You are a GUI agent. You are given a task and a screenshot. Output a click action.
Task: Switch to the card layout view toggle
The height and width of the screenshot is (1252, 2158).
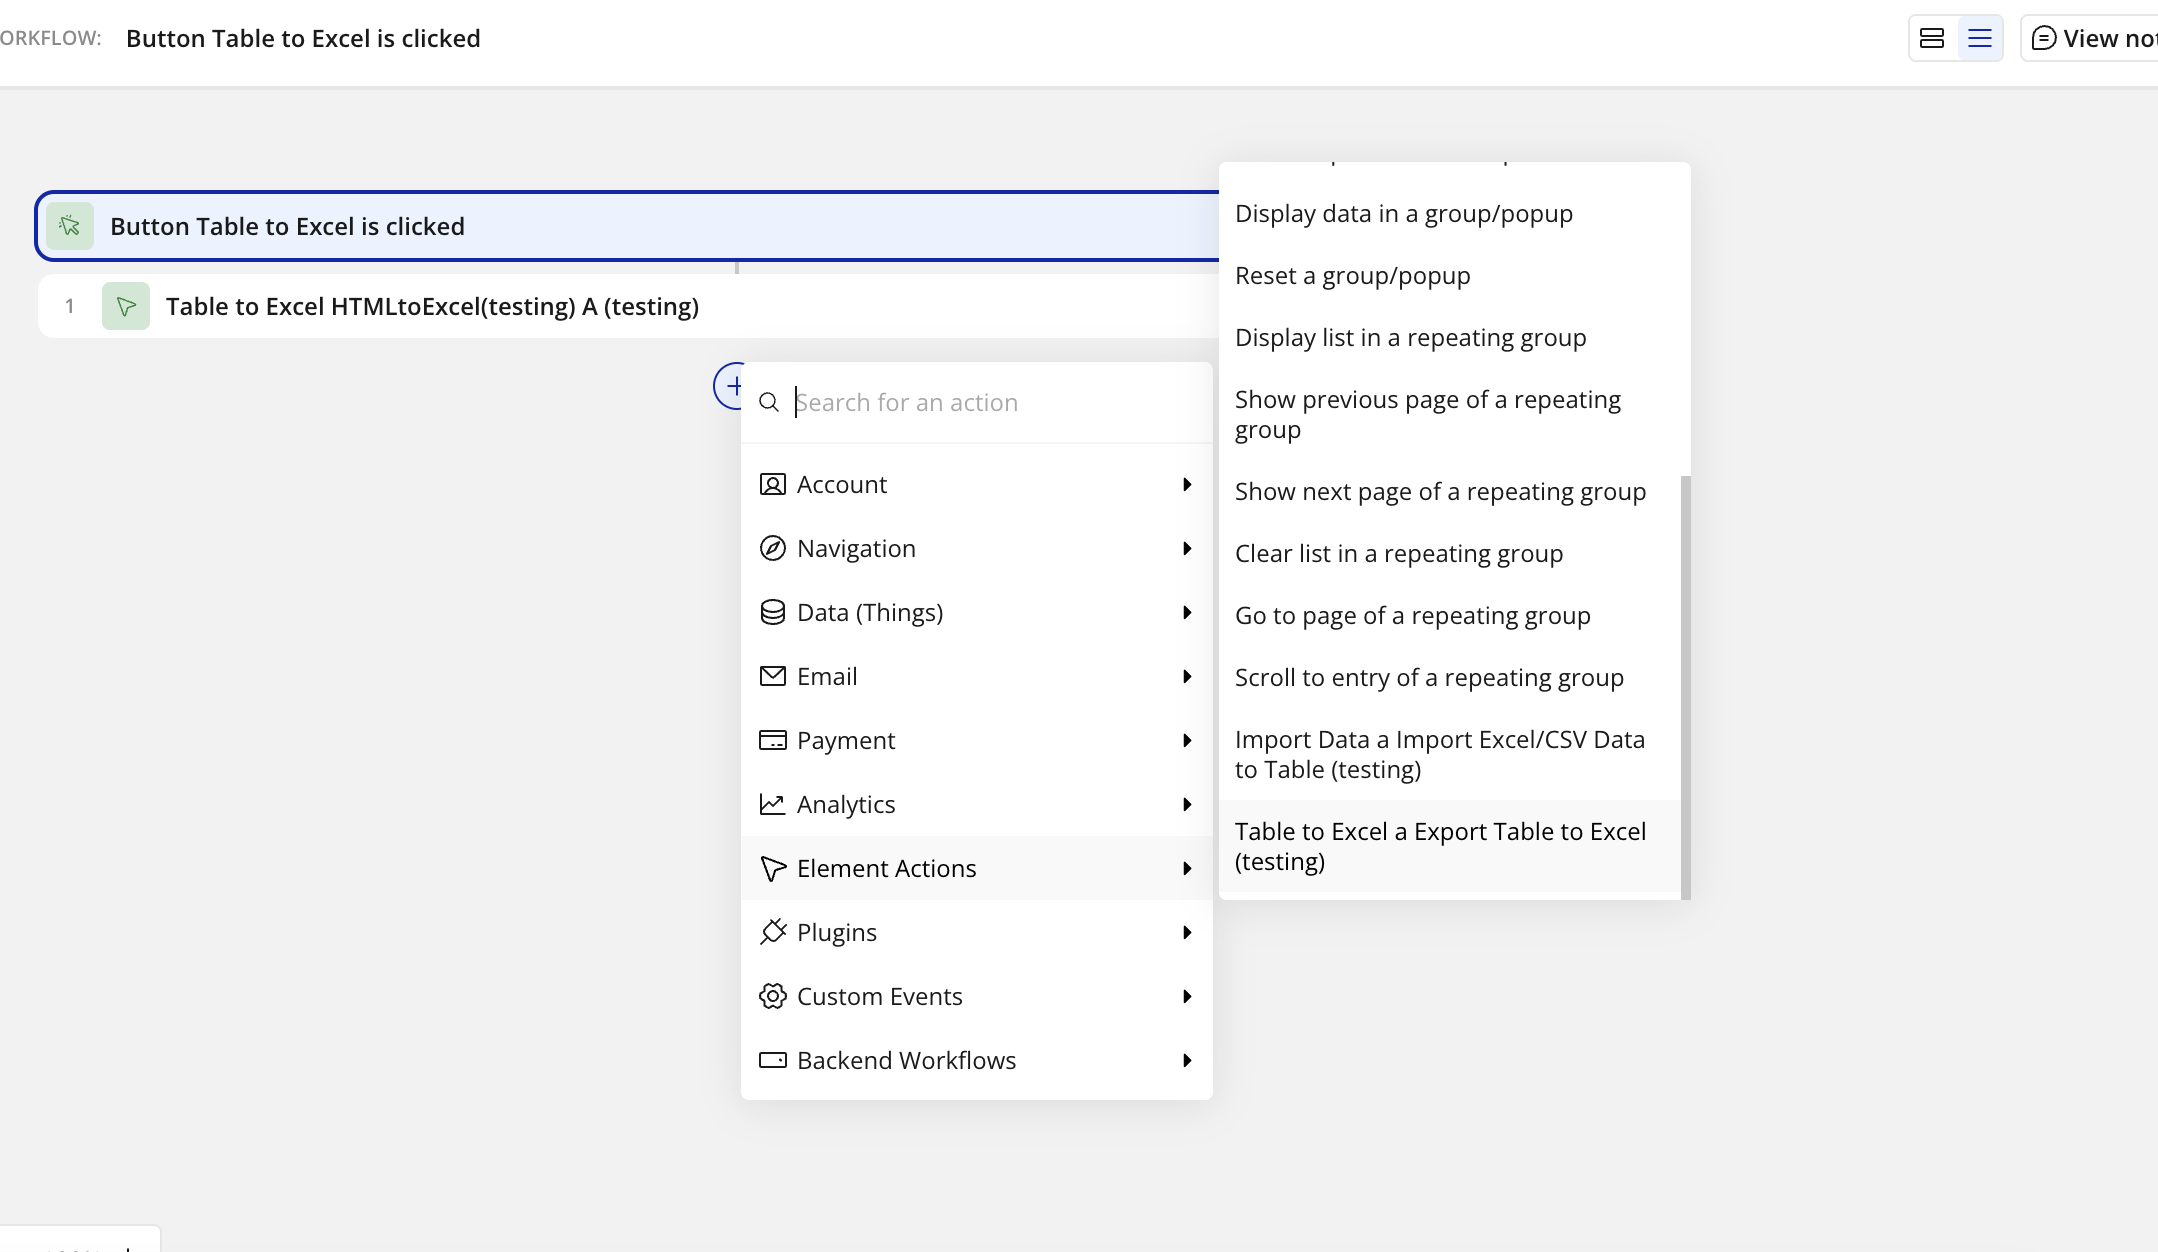[1931, 39]
